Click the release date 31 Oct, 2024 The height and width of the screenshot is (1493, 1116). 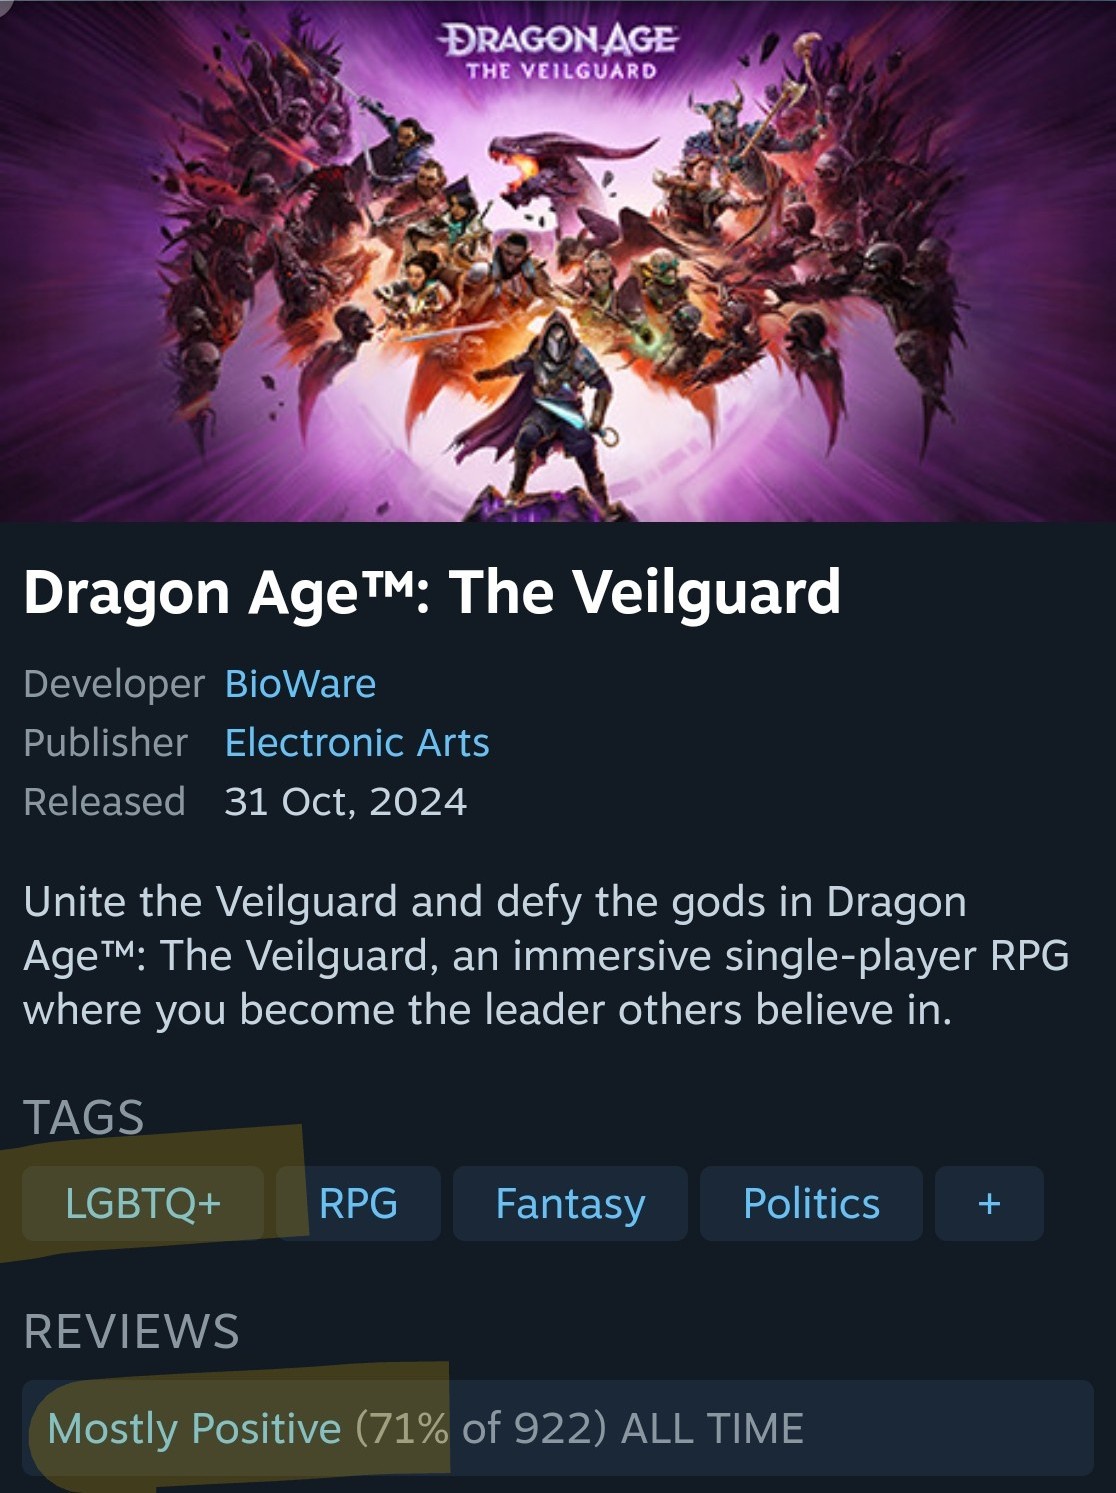[345, 802]
